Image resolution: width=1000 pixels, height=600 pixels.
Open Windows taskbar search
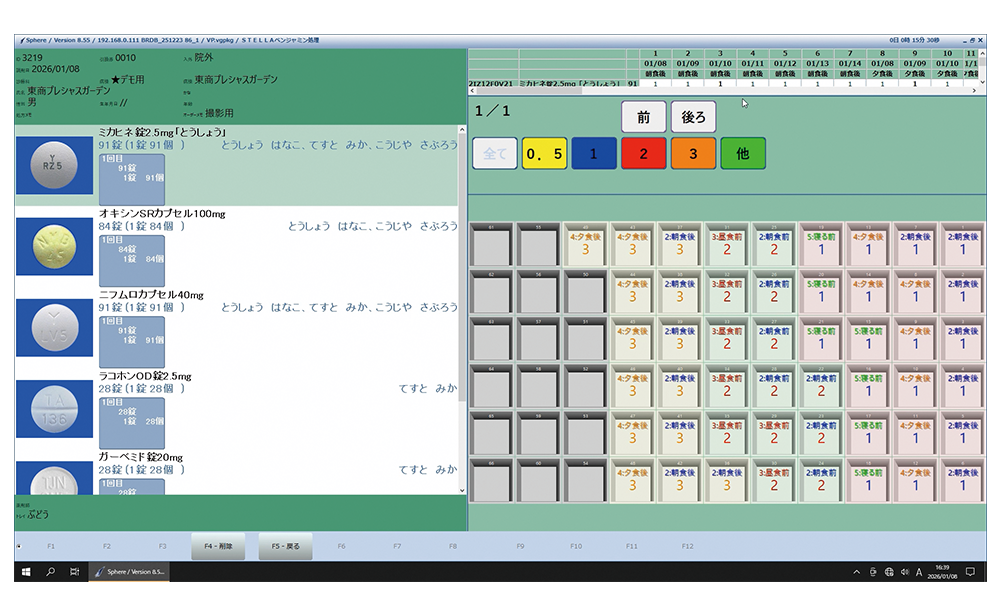tap(50, 572)
